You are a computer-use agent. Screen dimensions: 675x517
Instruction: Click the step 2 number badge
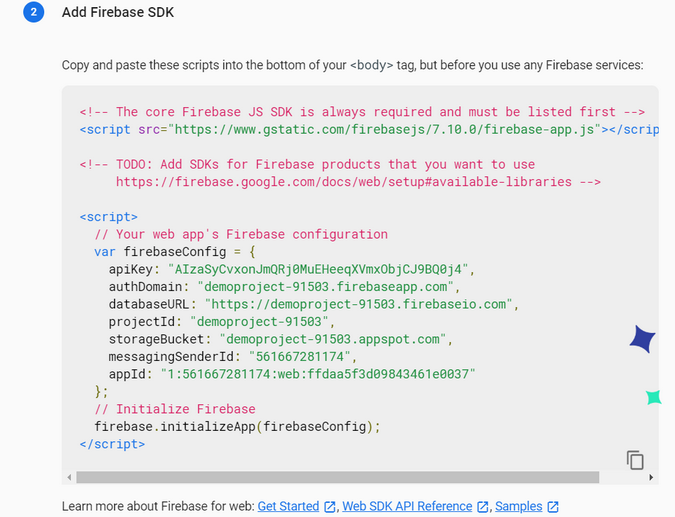[x=33, y=13]
